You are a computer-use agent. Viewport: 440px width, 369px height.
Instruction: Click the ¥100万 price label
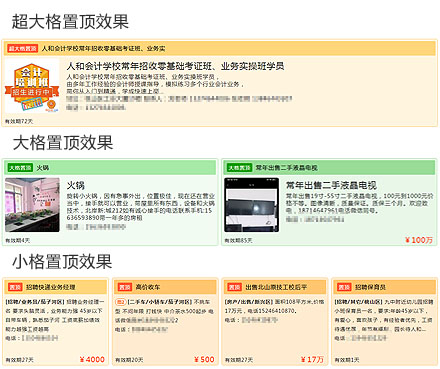419,240
